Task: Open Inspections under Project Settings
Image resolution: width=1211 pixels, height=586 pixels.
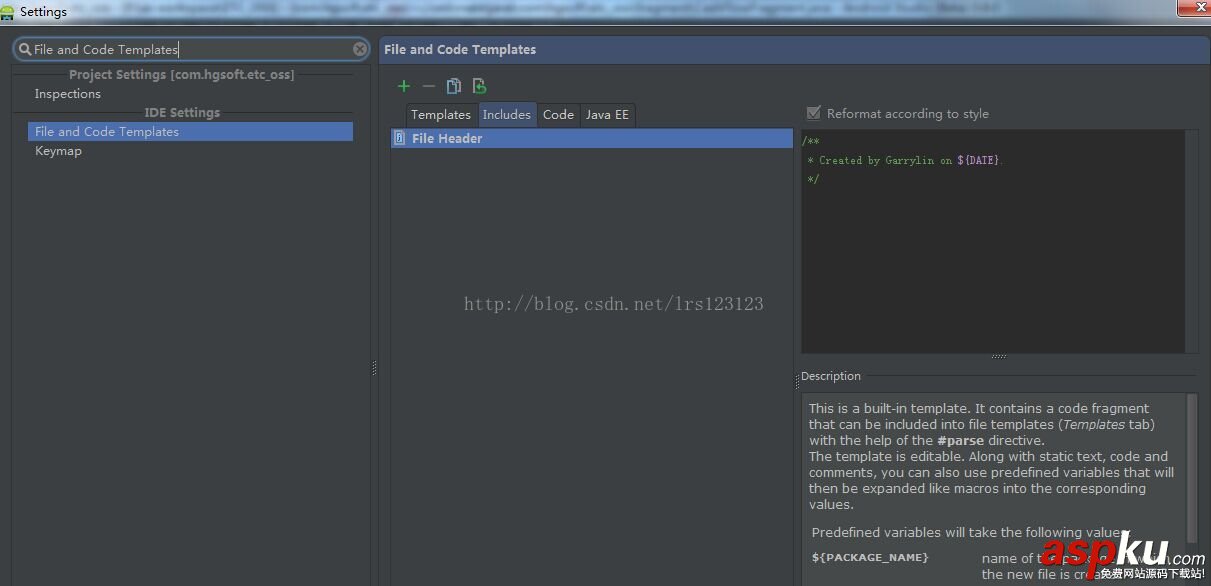Action: 67,94
